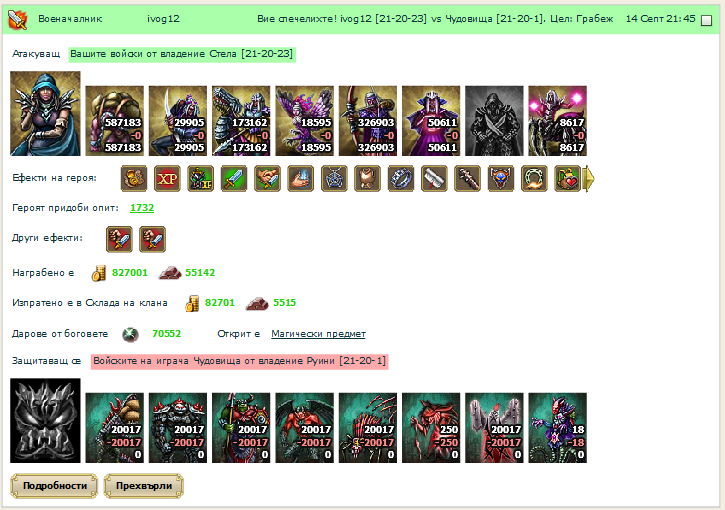Click the Прехвърли button
725x510 pixels.
click(x=144, y=486)
